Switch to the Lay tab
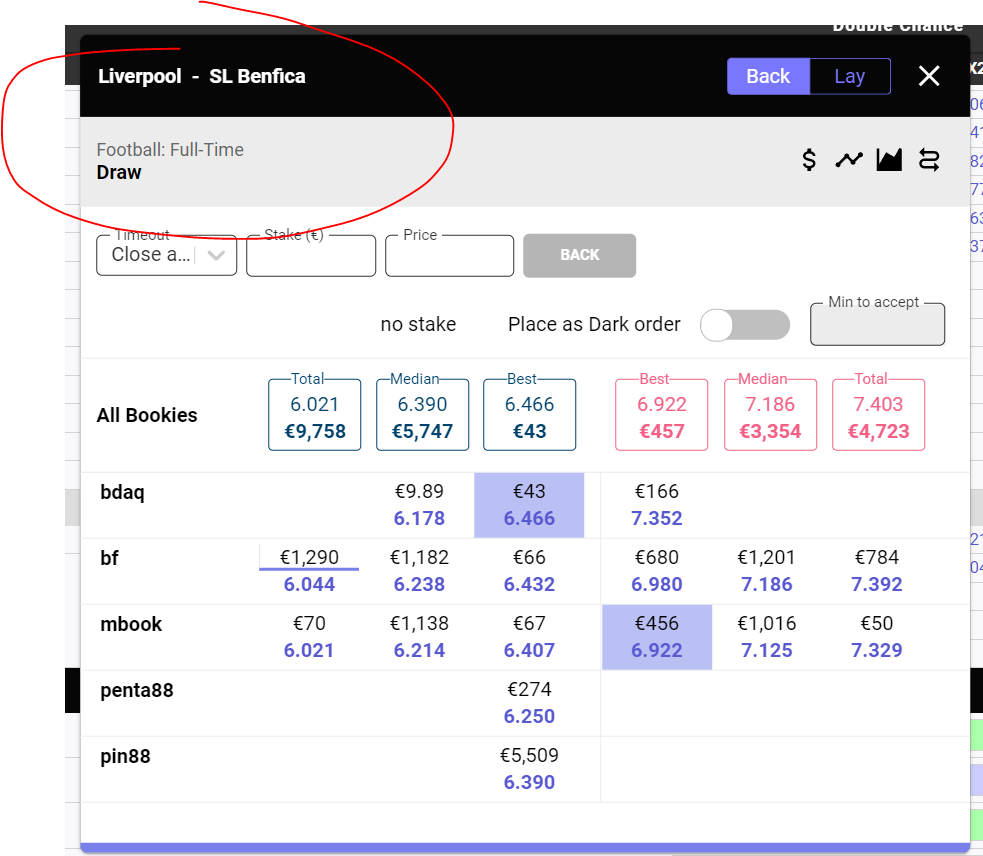 pos(849,77)
